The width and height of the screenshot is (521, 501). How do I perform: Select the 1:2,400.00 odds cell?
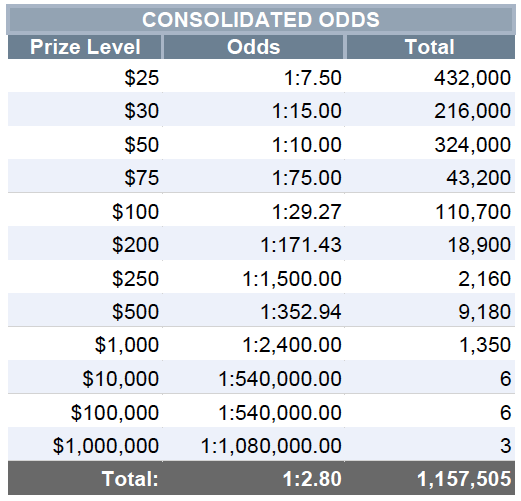click(x=253, y=344)
